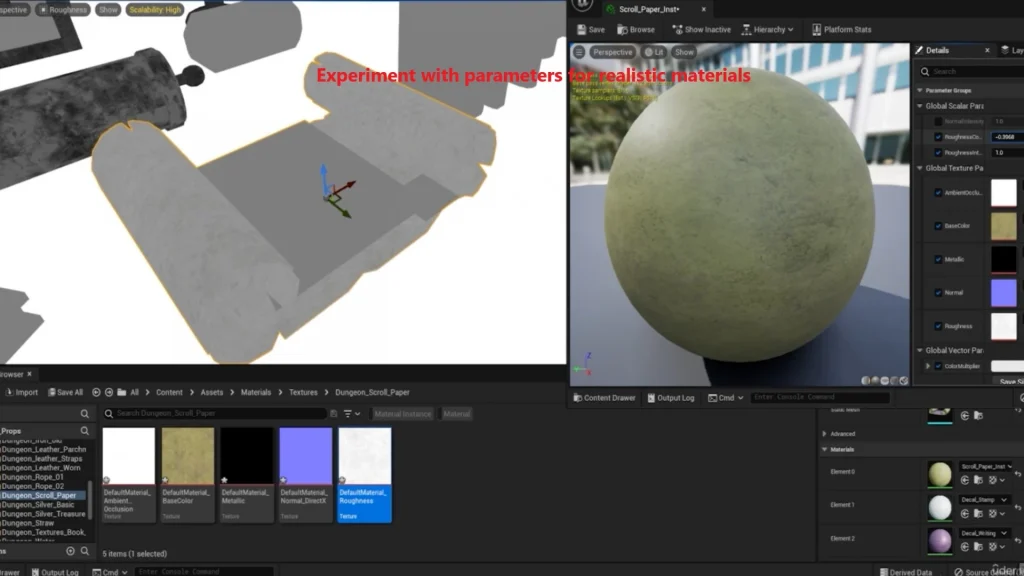This screenshot has width=1024, height=576.
Task: Toggle the RoughnessContrast parameter checkbox
Action: (x=938, y=137)
